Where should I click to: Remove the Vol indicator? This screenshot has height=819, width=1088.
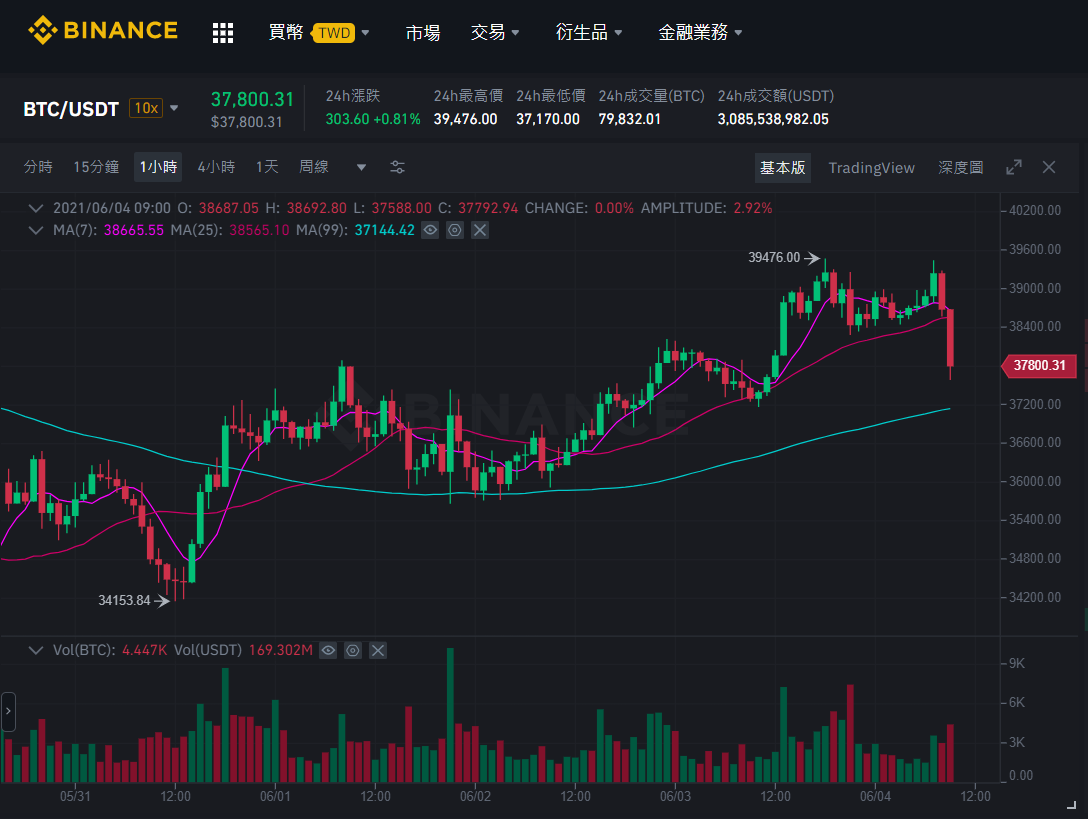[378, 650]
